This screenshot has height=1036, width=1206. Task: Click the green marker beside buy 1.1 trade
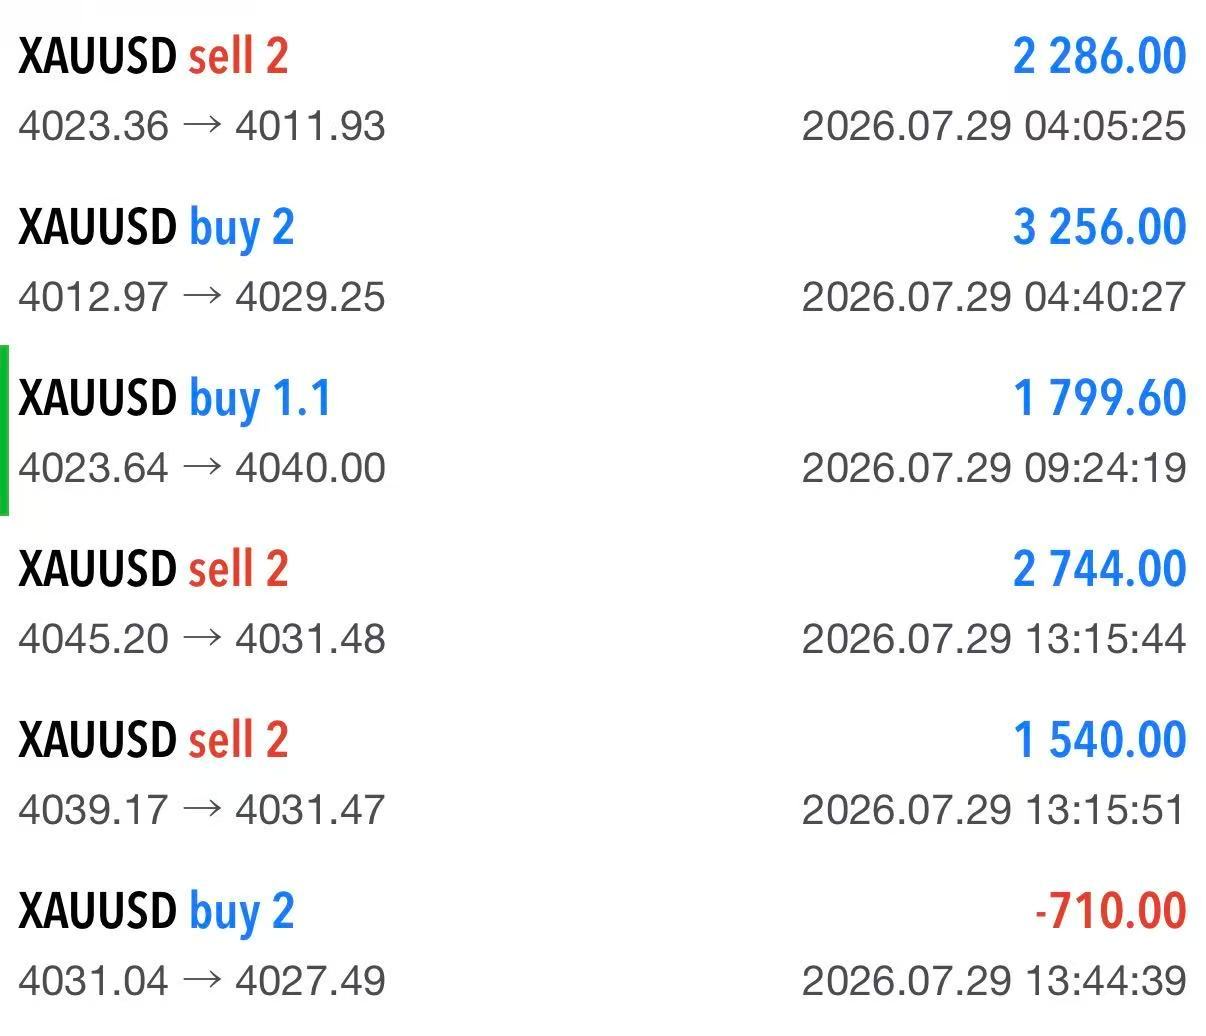(x=4, y=431)
